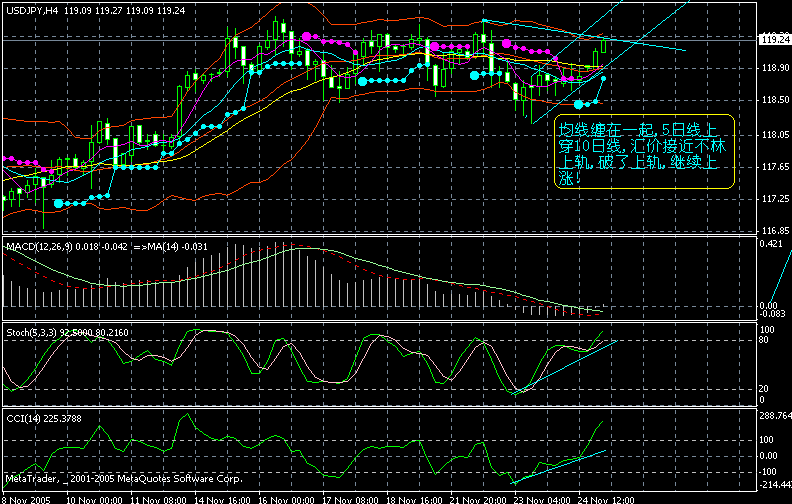
Task: Click the 118.05 price axis label
Action: tap(775, 134)
